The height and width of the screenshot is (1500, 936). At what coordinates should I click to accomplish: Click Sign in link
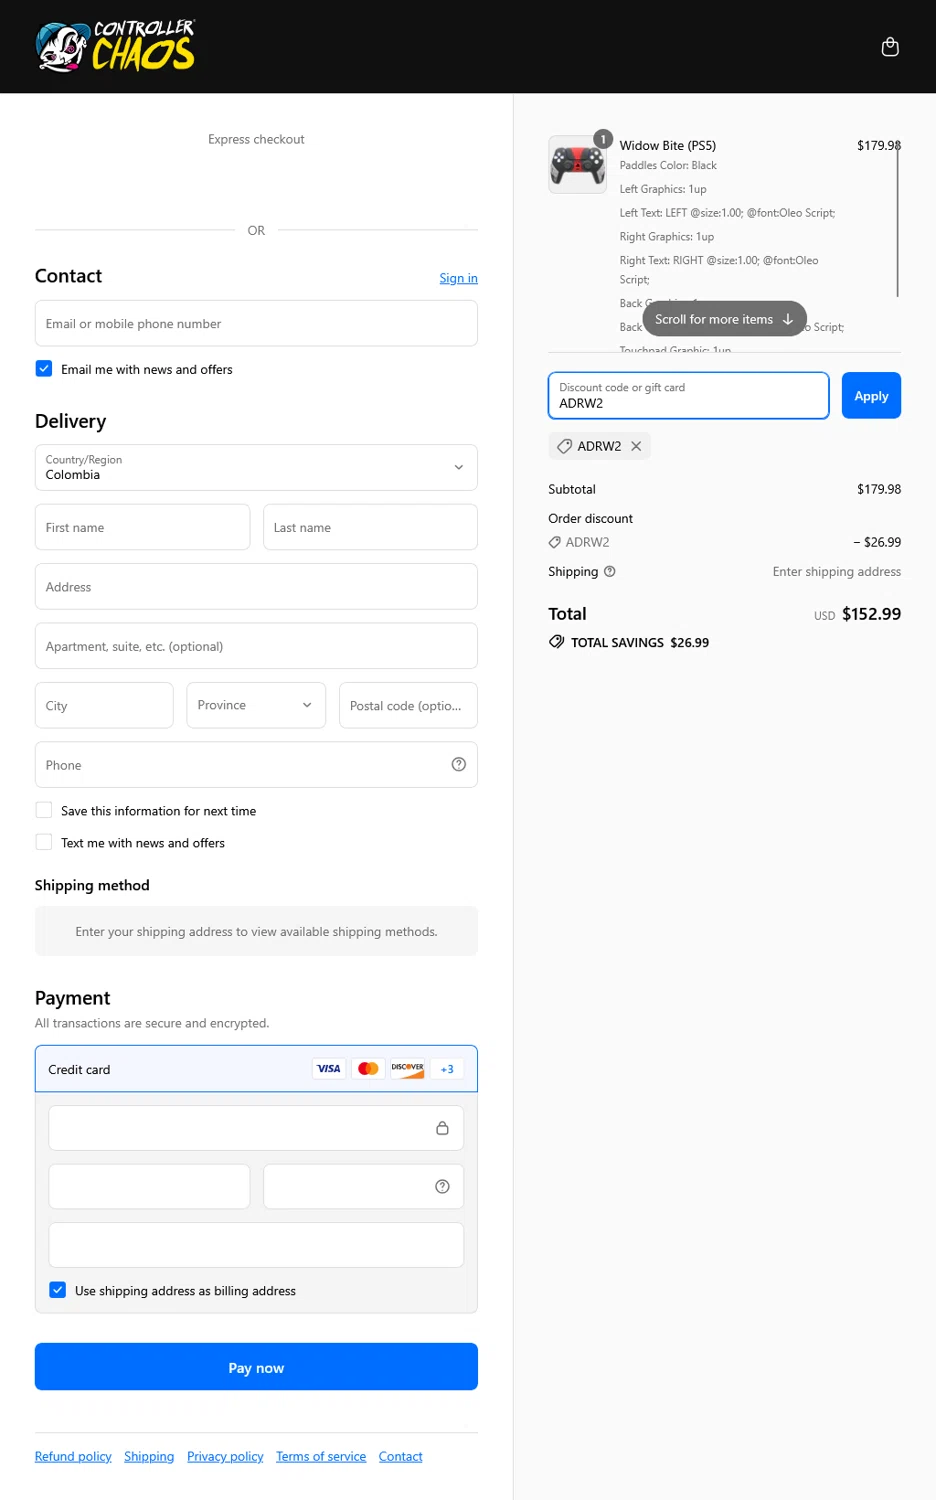[x=458, y=278]
